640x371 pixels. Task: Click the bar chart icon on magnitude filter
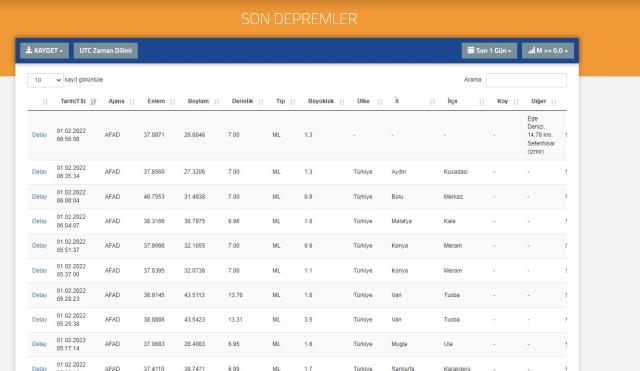pos(531,50)
